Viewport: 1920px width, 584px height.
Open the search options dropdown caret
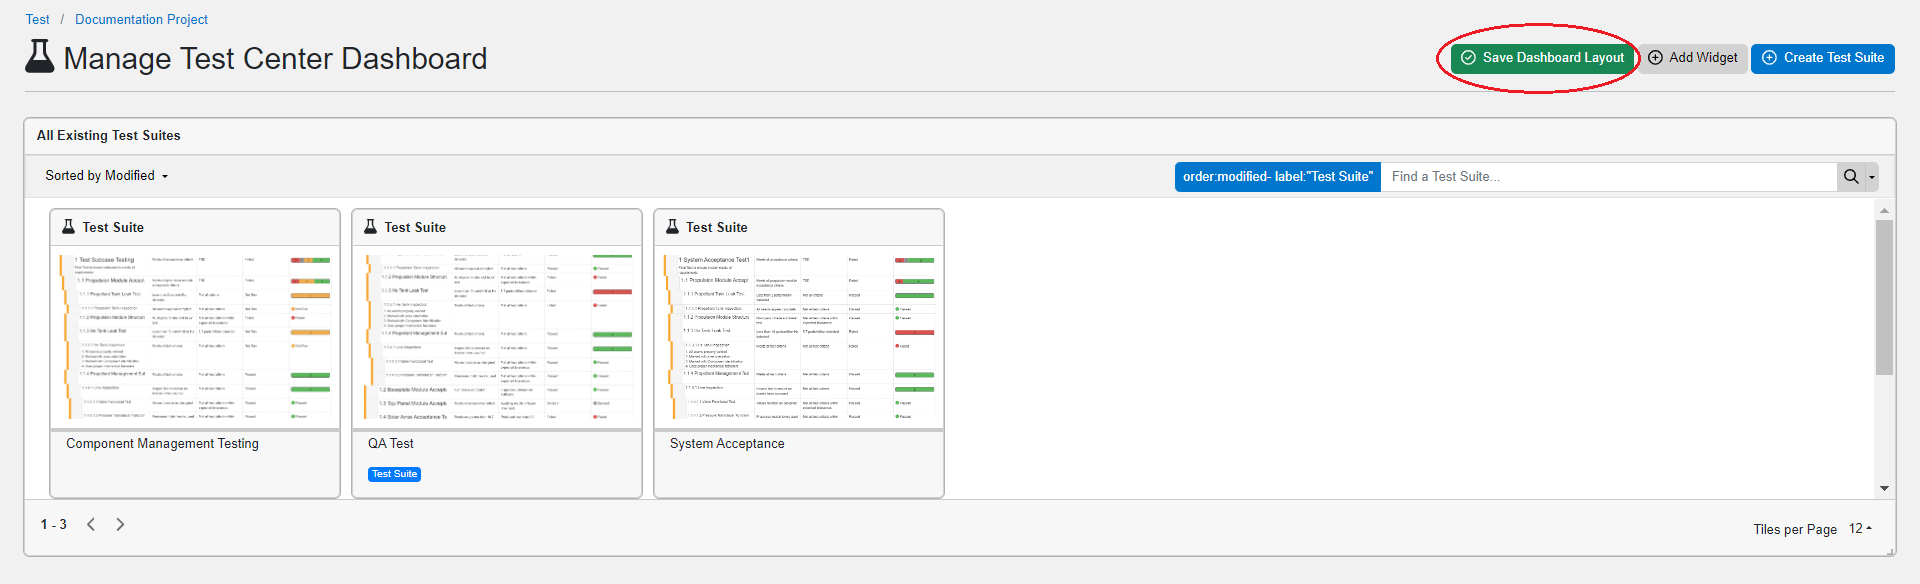click(1872, 177)
